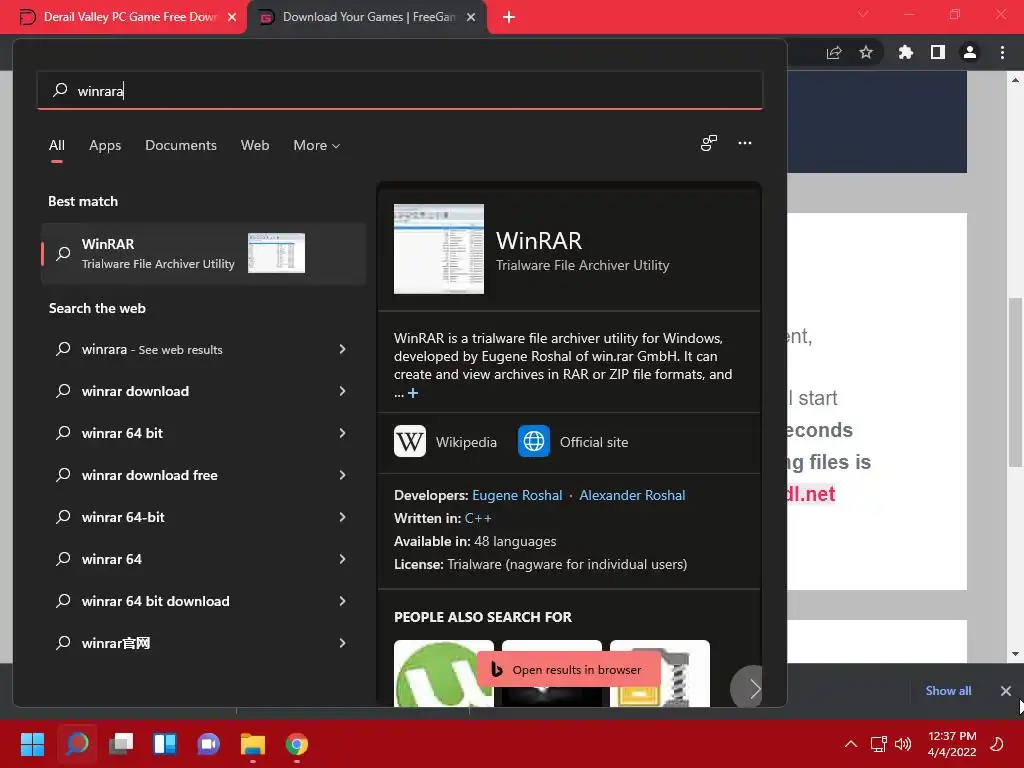Image resolution: width=1024 pixels, height=768 pixels.
Task: Open the Wikipedia link for WinRAR
Action: click(445, 441)
